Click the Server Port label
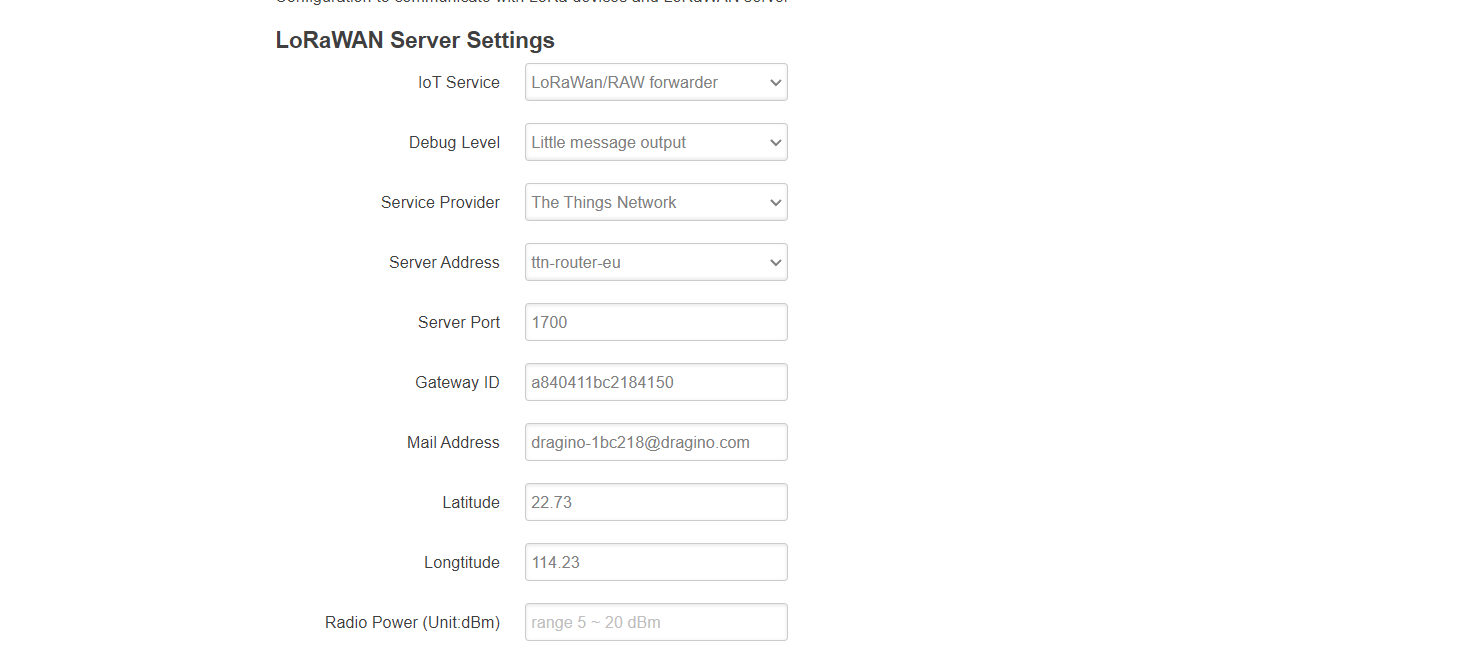 tap(458, 323)
